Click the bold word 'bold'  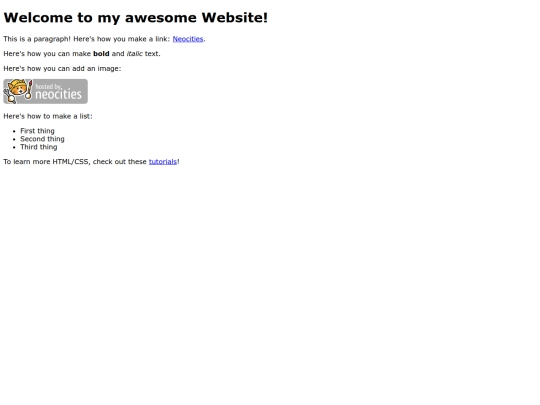click(x=101, y=54)
